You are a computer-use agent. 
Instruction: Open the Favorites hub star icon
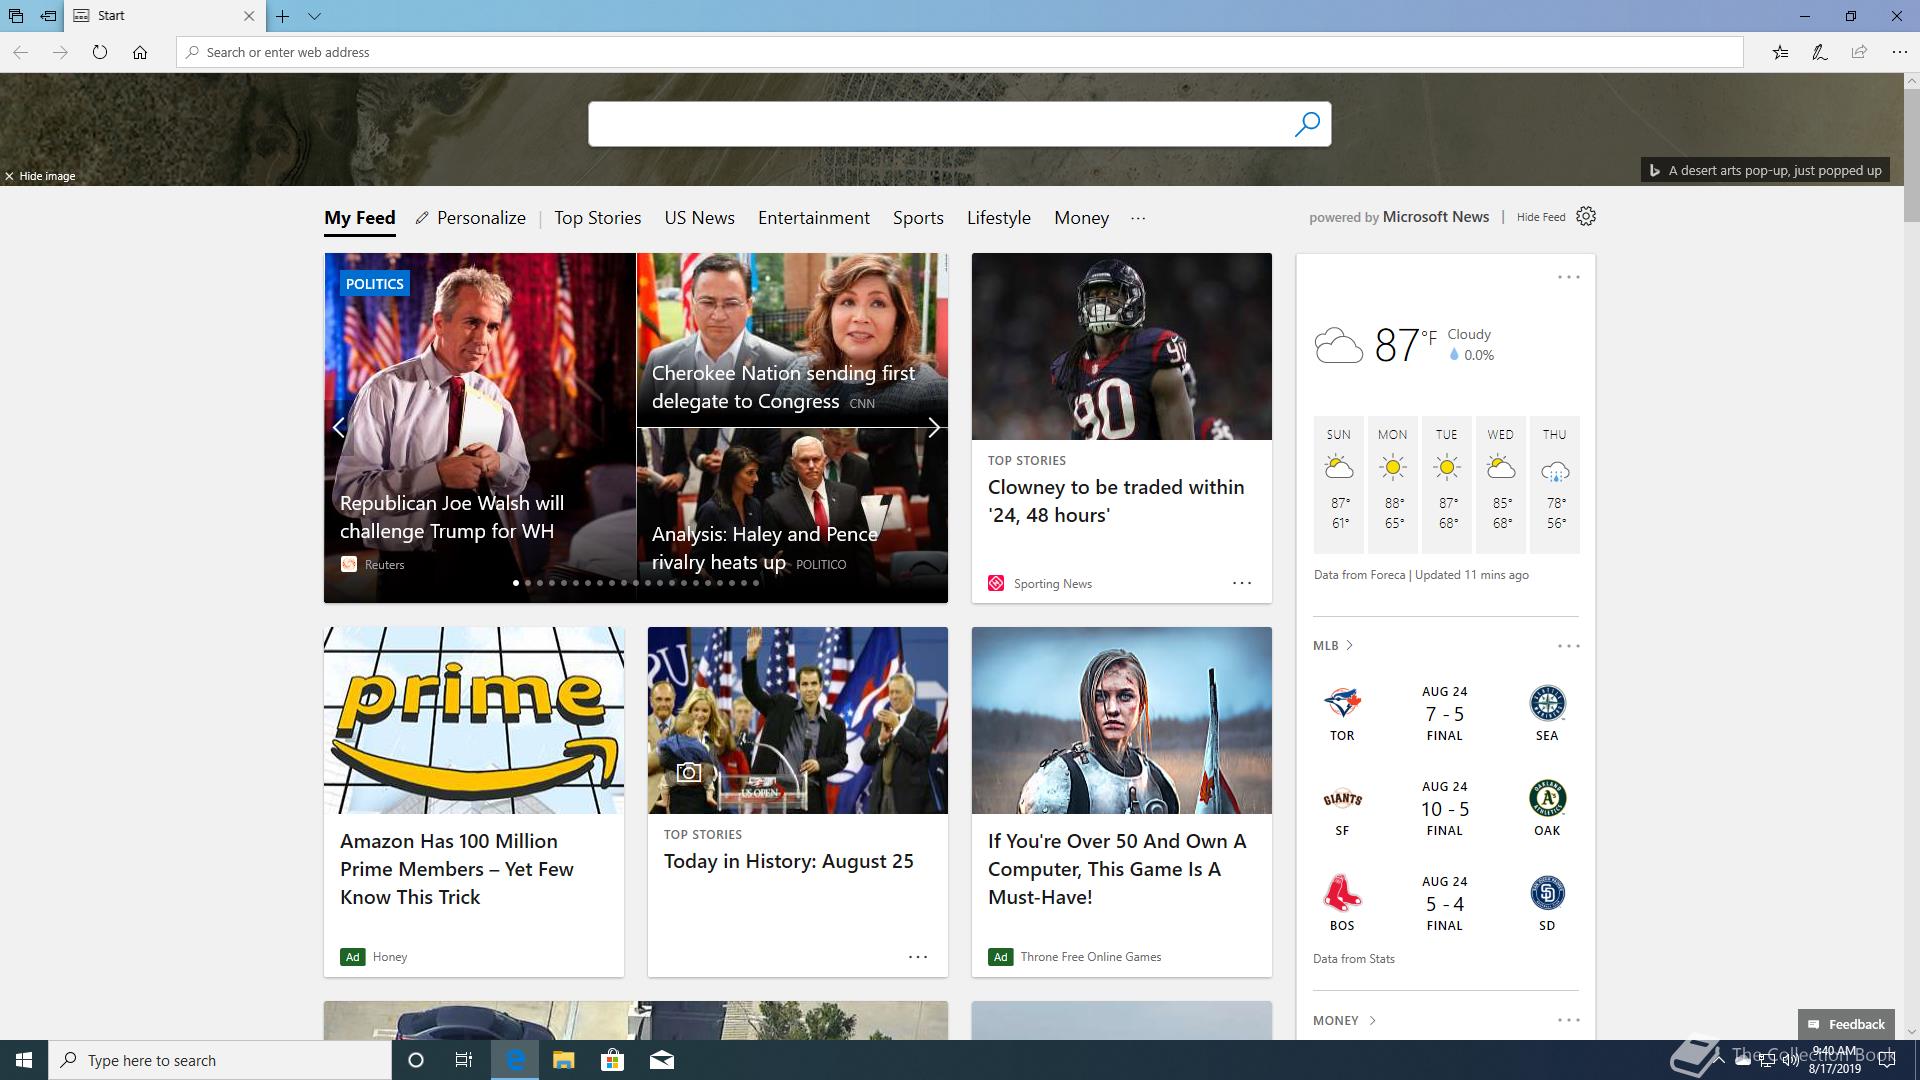coord(1780,52)
